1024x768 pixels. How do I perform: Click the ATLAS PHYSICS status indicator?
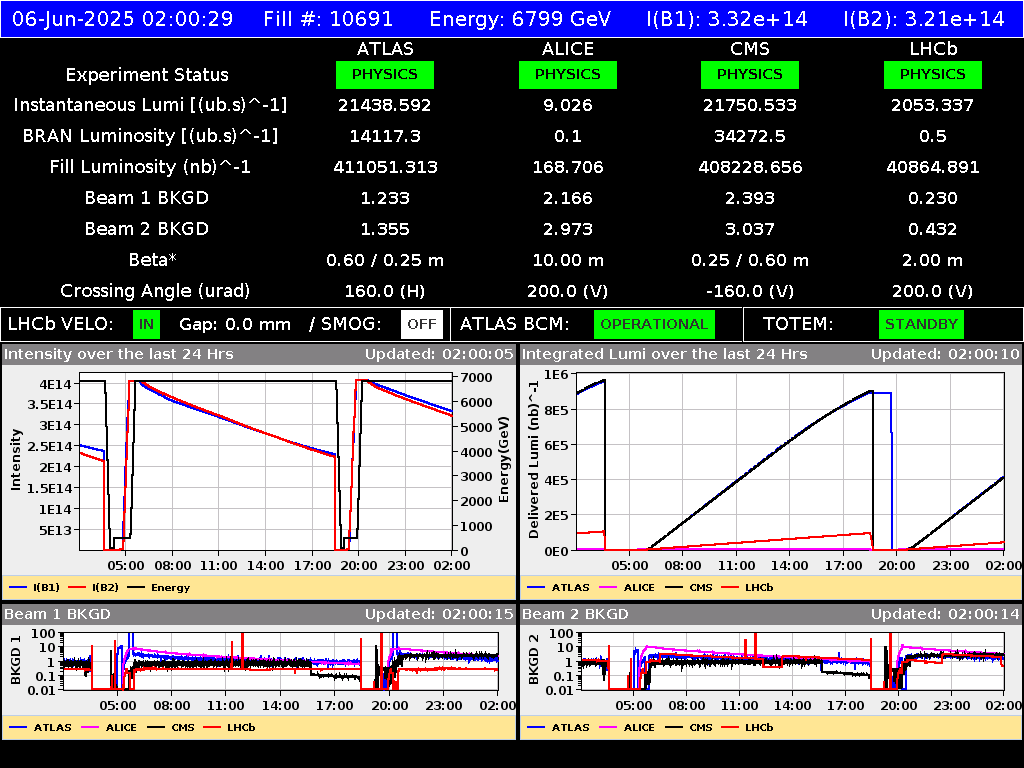tap(385, 74)
